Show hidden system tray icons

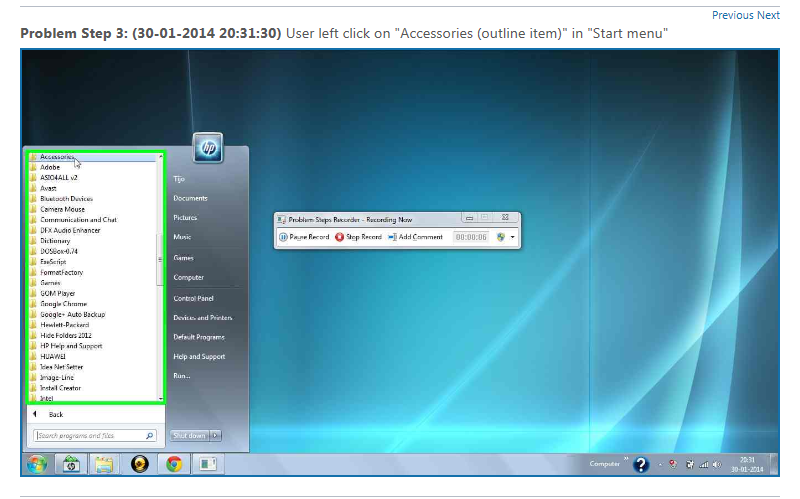660,464
